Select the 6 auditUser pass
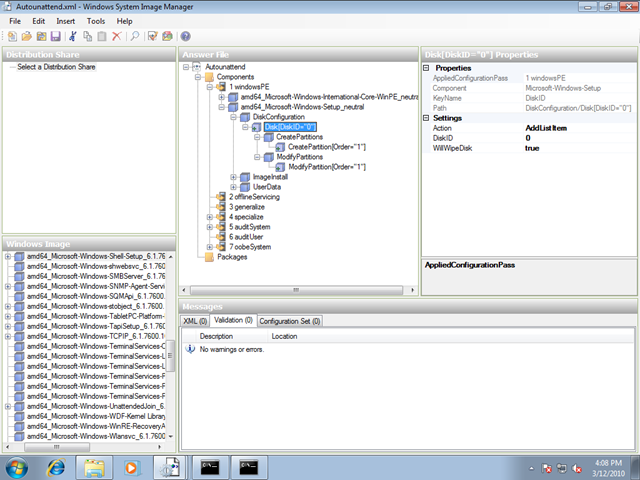This screenshot has width=640, height=480. click(246, 237)
